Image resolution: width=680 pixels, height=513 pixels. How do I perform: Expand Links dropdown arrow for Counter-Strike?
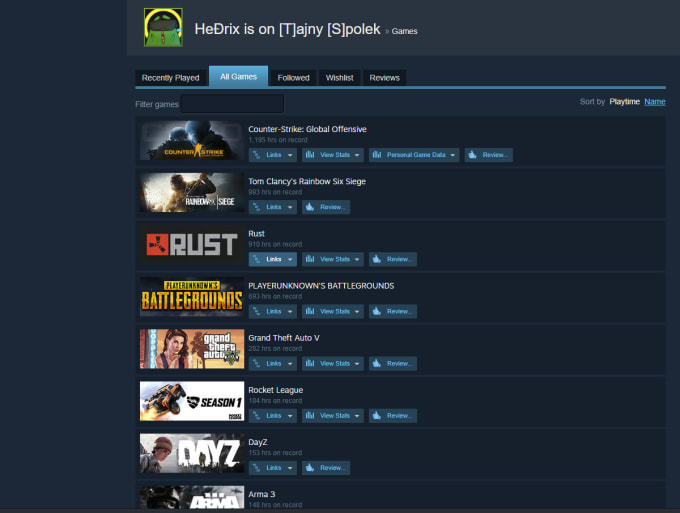point(290,155)
